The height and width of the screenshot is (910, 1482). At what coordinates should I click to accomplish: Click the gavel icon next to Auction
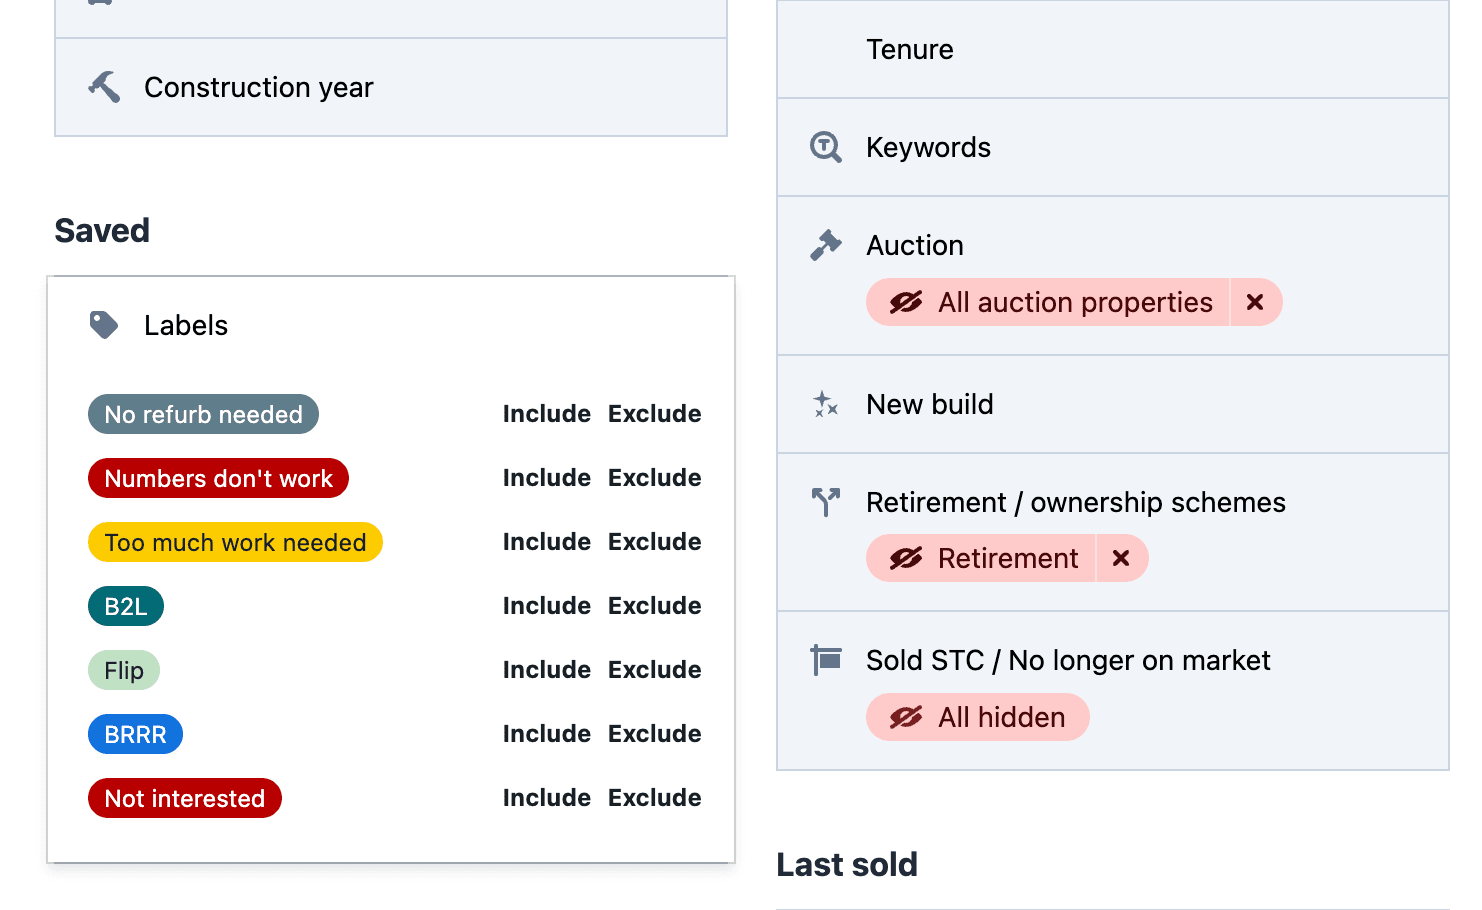(825, 244)
